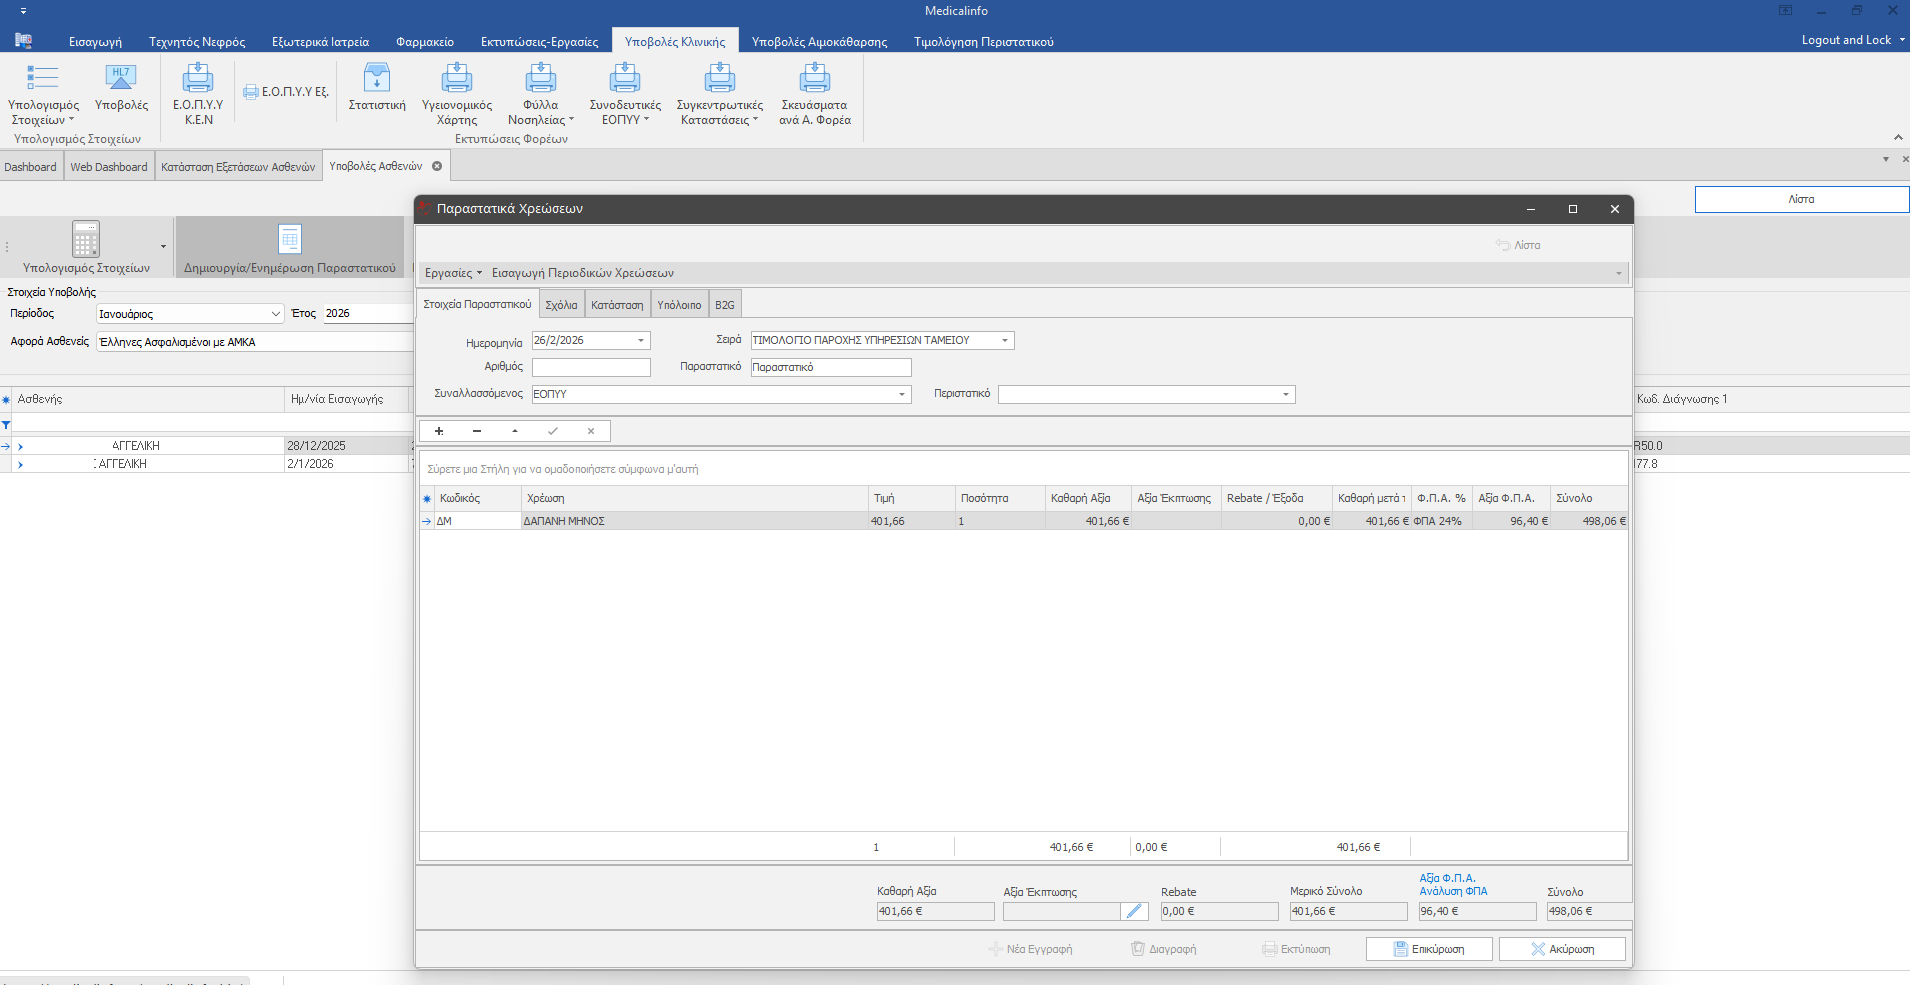Click the Υγειονομικός Χάρτης icon

[457, 79]
